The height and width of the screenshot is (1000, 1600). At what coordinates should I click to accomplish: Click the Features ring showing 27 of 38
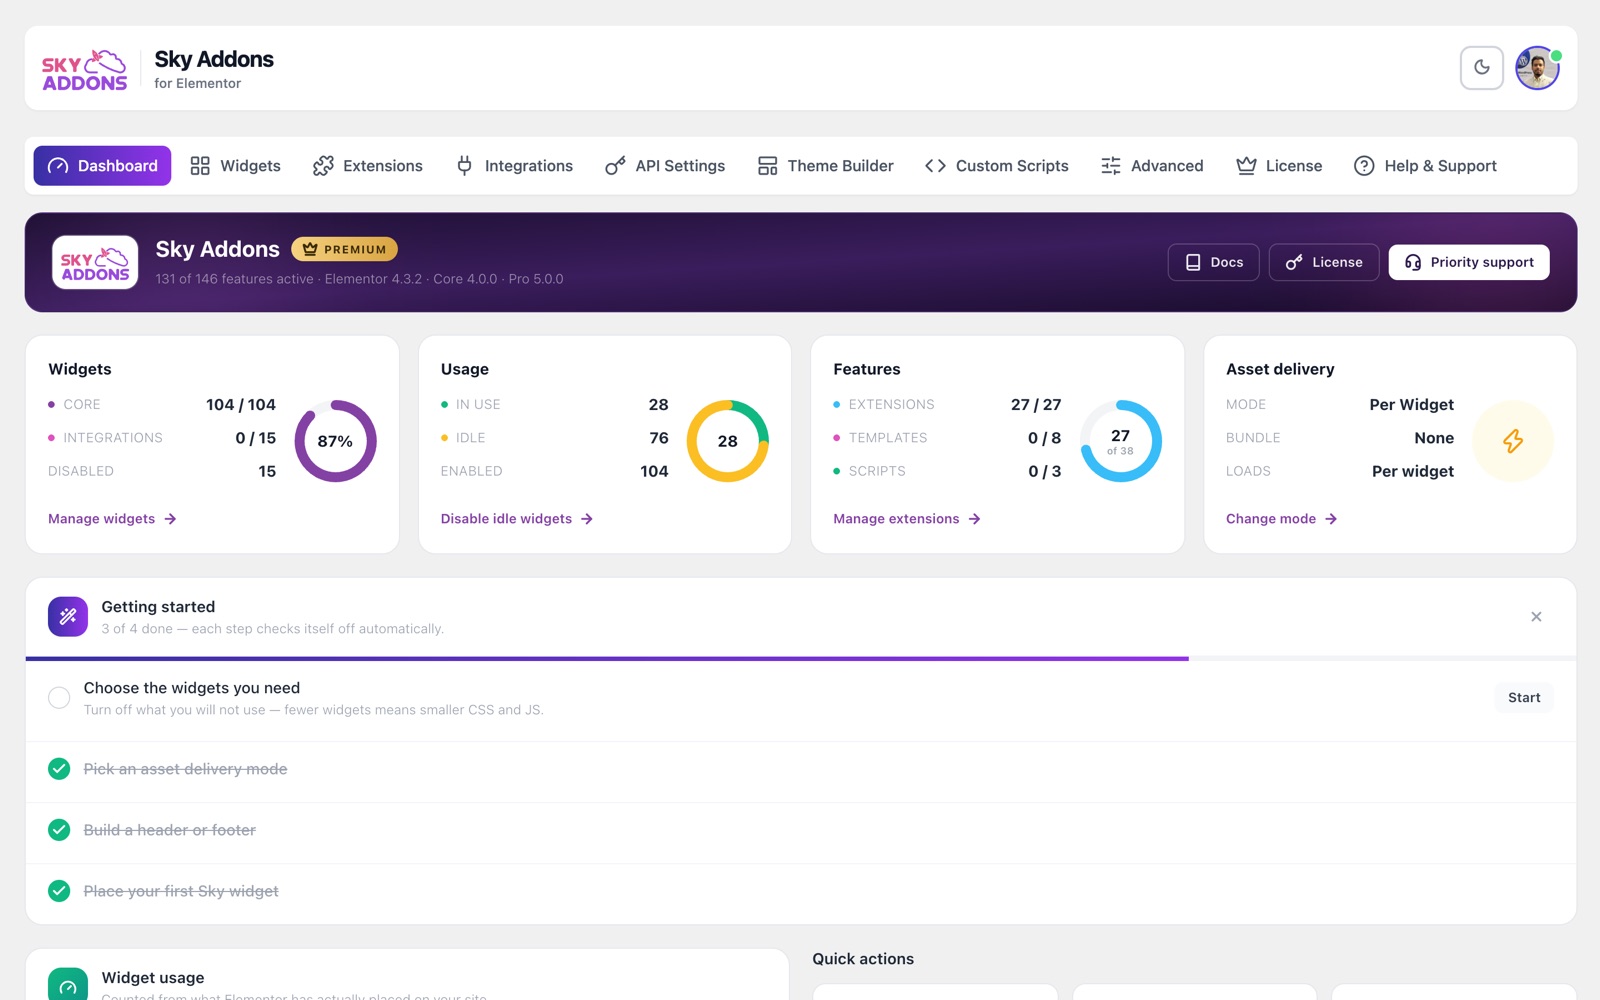pyautogui.click(x=1120, y=441)
